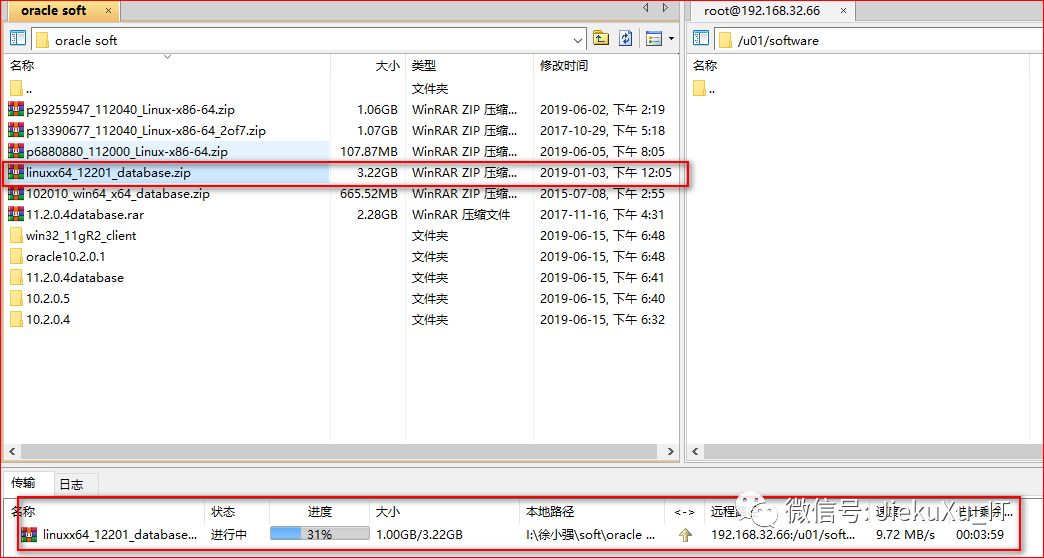Click file name p29255947_112040_Linux-x86-64.zip
The width and height of the screenshot is (1044, 558).
[130, 110]
